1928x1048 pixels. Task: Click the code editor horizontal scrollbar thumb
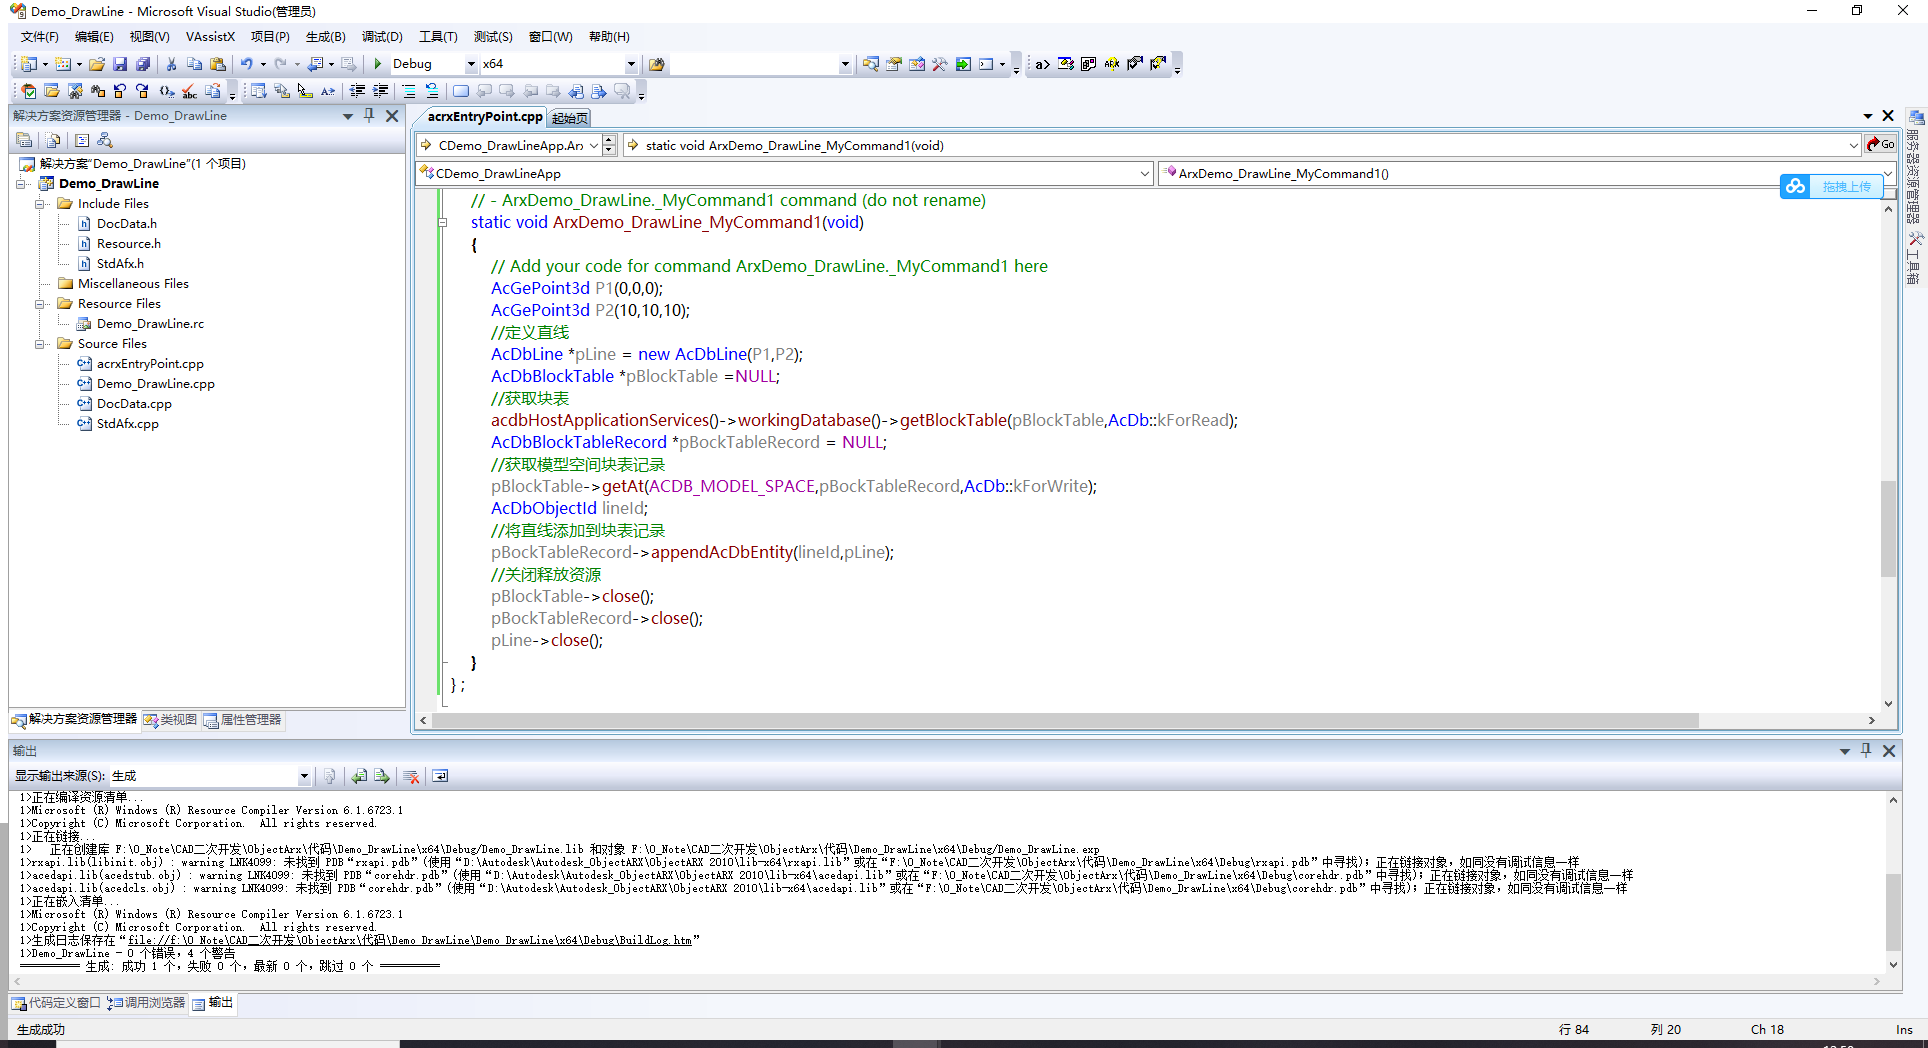1065,720
